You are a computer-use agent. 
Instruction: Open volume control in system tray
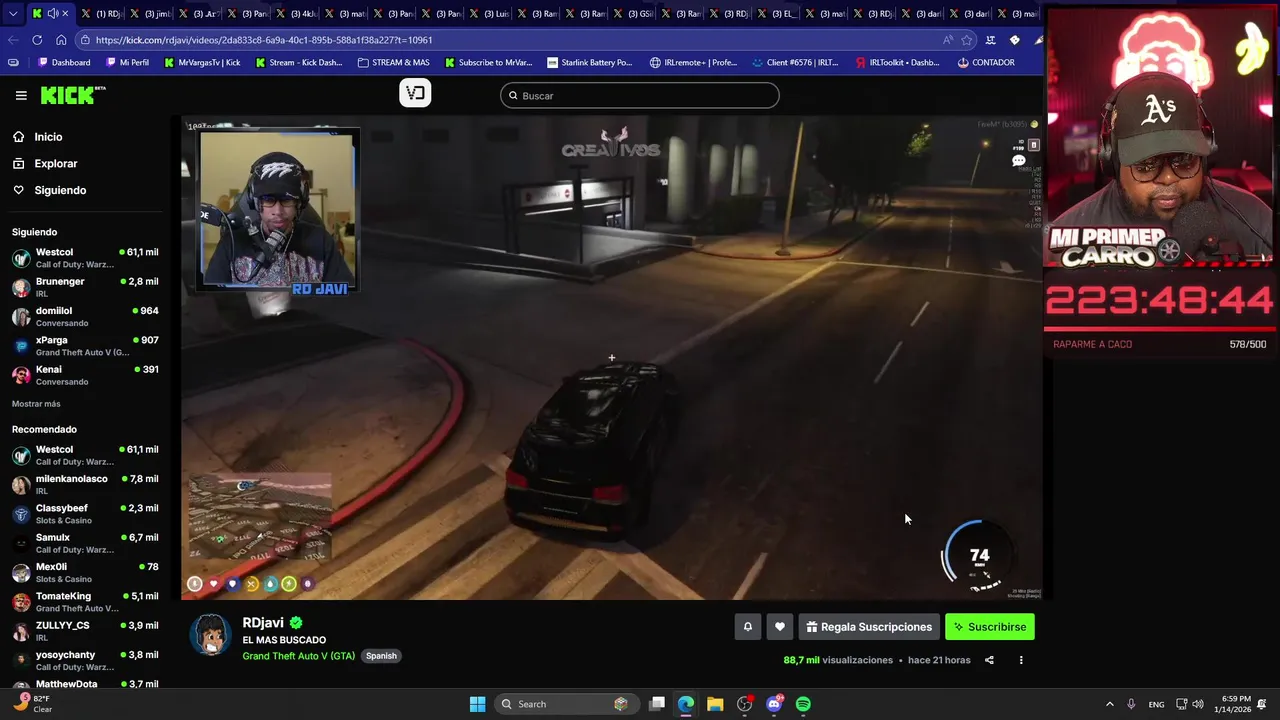click(1198, 704)
